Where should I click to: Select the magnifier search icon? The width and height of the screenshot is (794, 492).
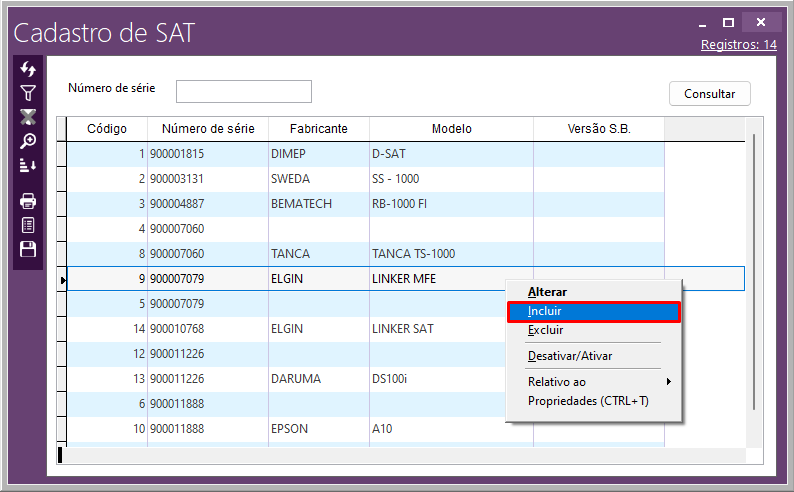tap(28, 141)
